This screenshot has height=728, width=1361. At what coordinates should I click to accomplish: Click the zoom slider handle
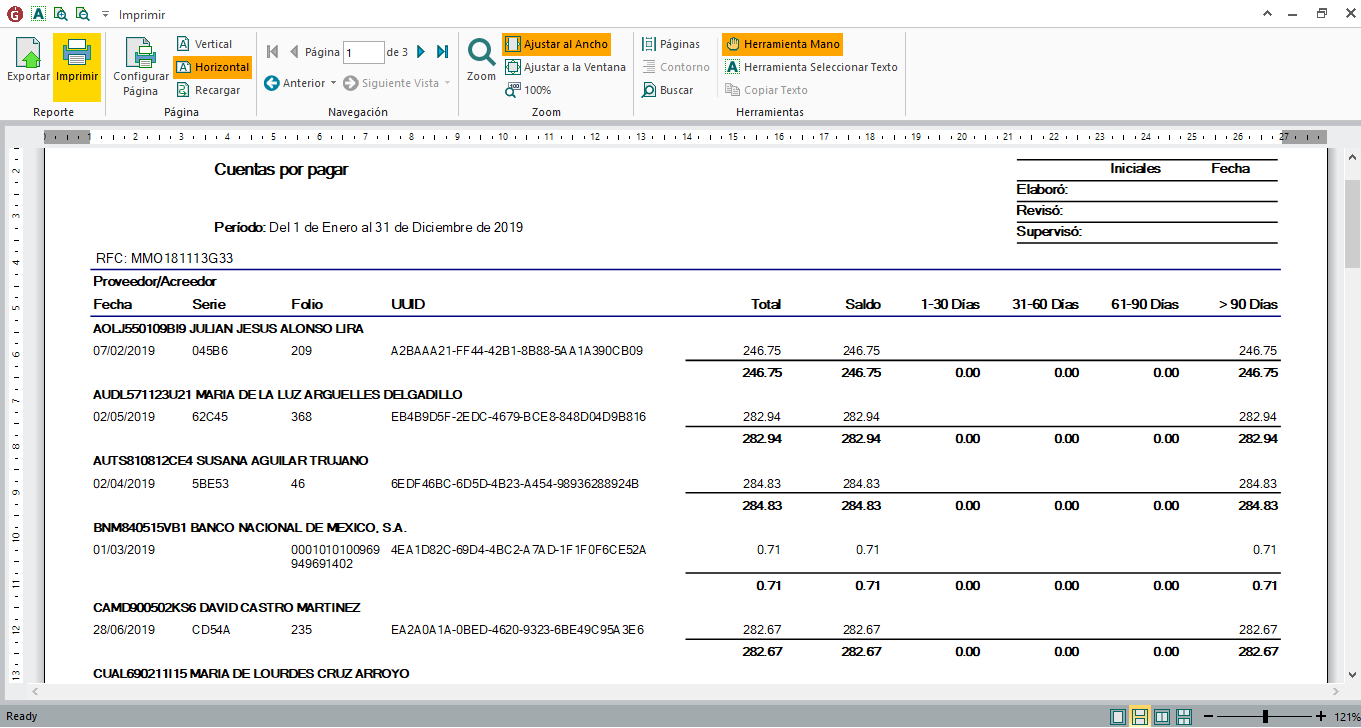(1265, 716)
